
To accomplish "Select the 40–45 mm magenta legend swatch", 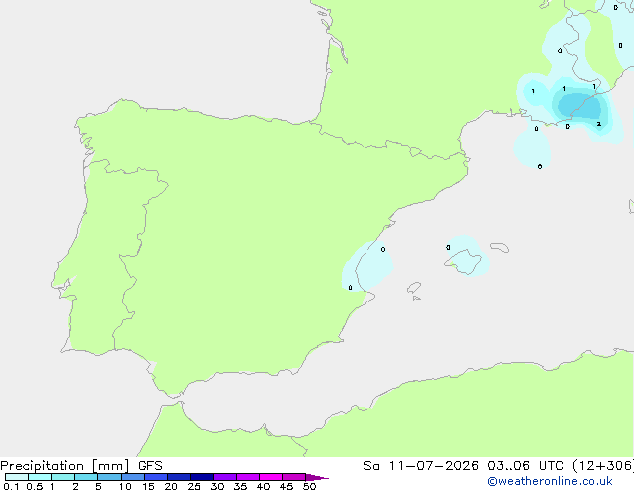I will (x=271, y=477).
